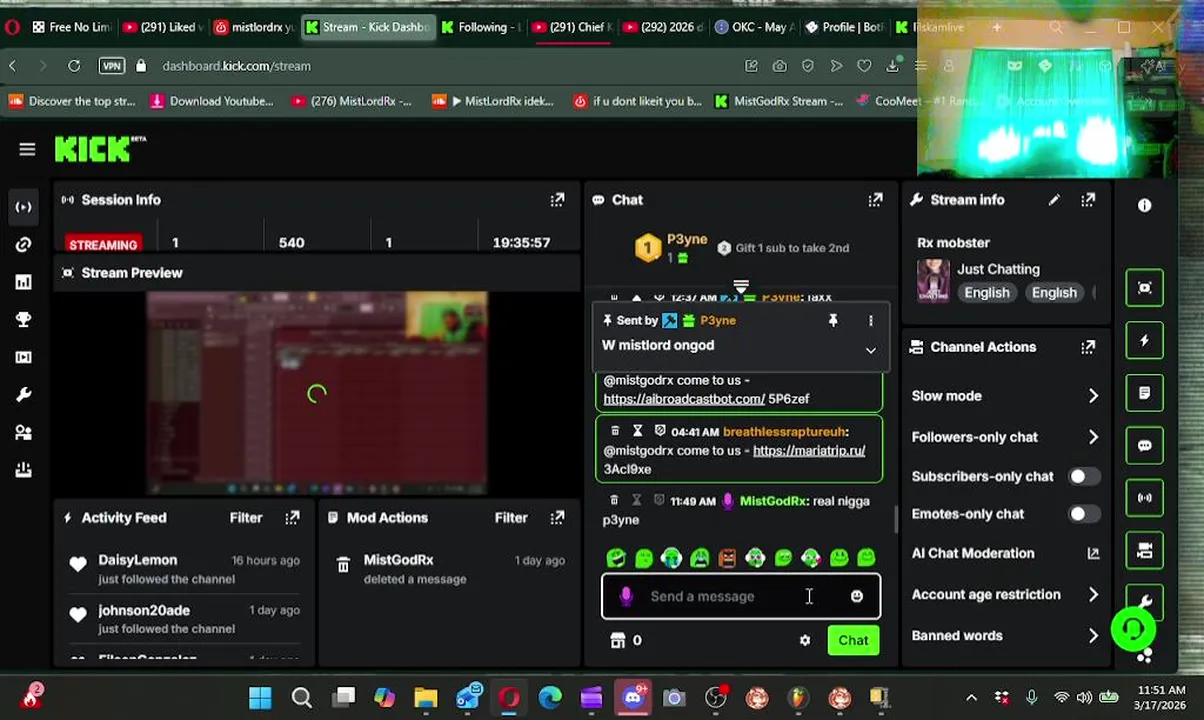Toggle Channel Actions widget in right rail
The width and height of the screenshot is (1204, 720).
[x=1144, y=550]
